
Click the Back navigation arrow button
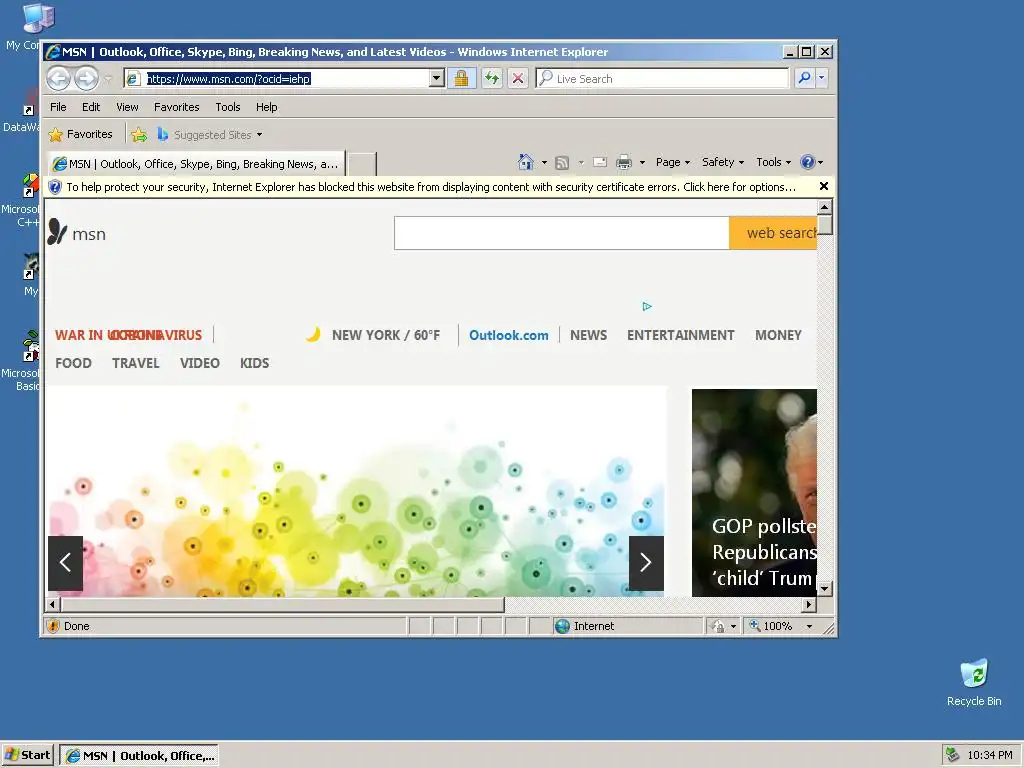59,79
